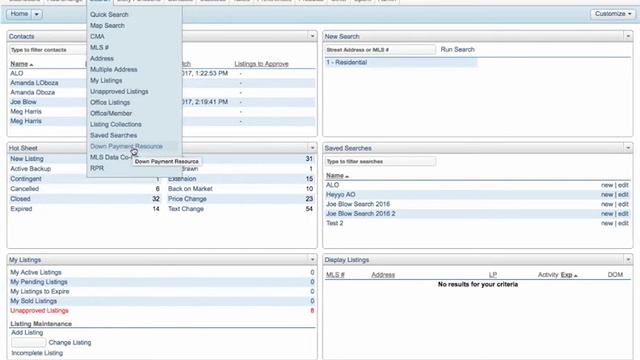
Task: Select the Address menu item
Action: pos(102,58)
